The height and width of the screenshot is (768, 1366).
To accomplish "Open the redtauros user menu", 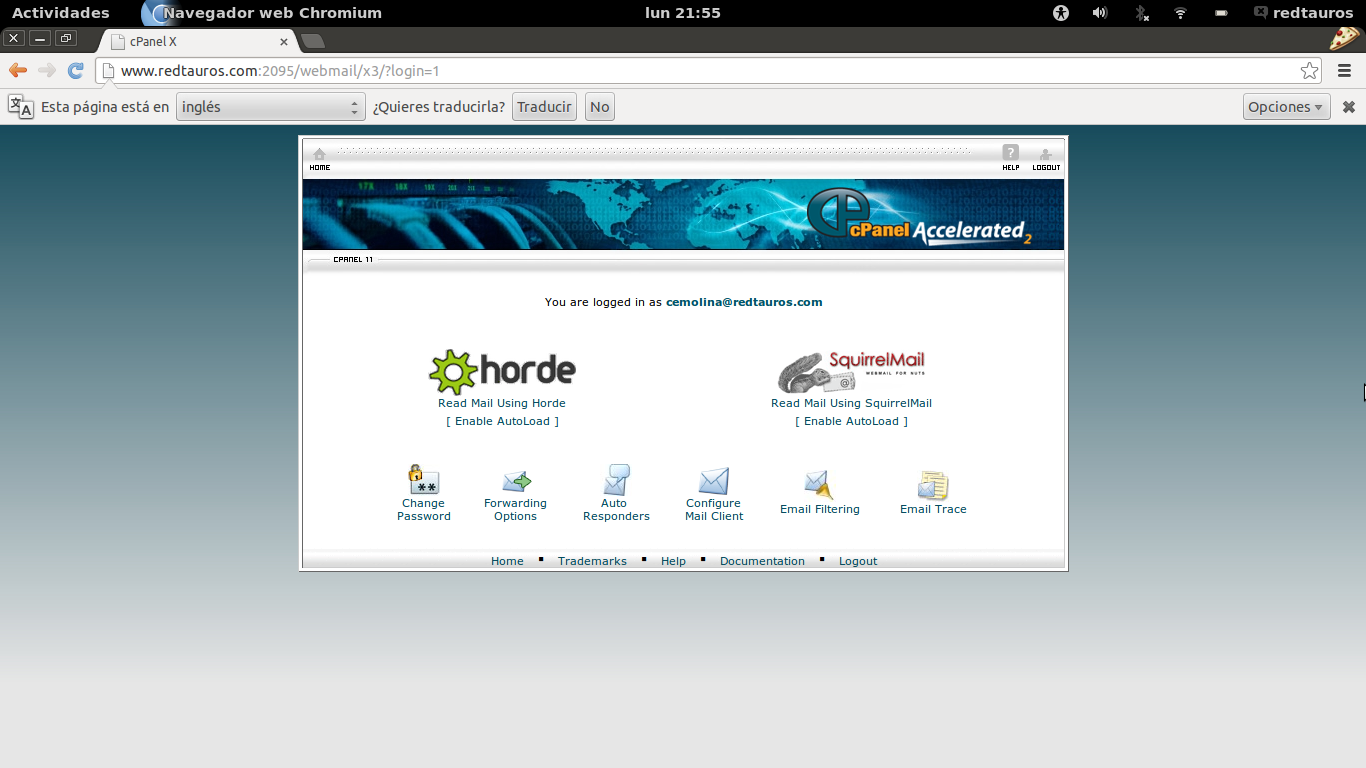I will click(1303, 13).
